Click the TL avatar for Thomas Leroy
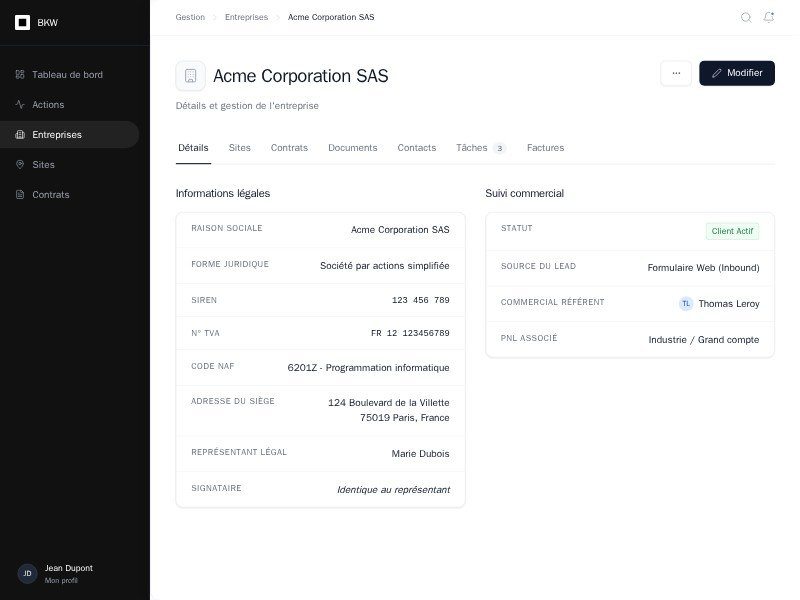Viewport: 800px width, 600px height. pyautogui.click(x=686, y=304)
